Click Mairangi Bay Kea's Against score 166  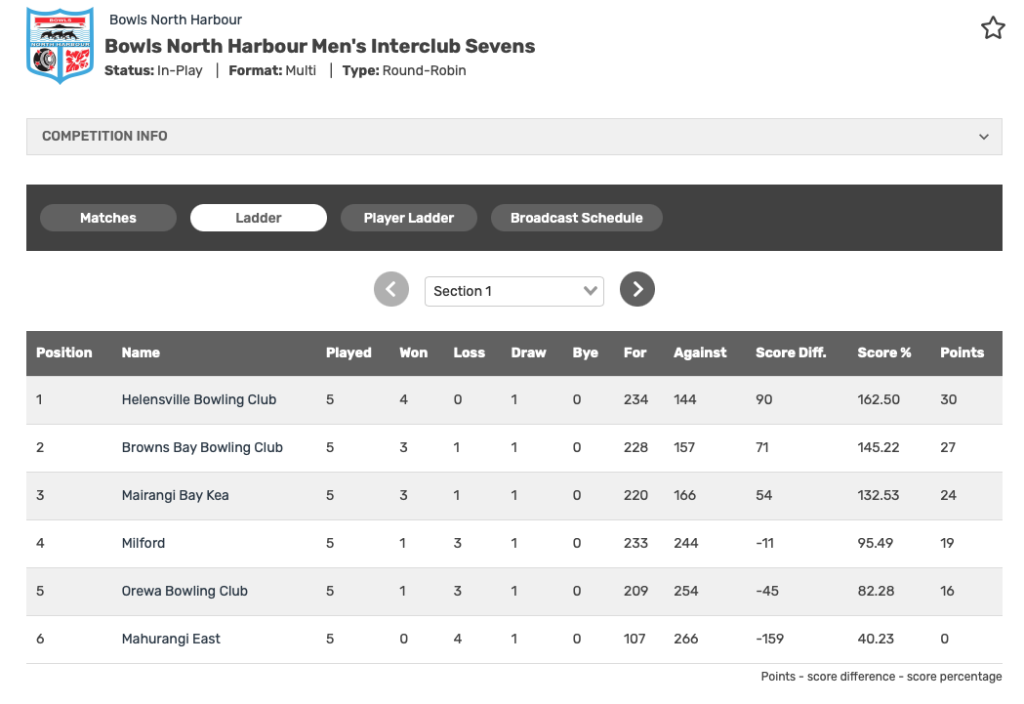684,495
